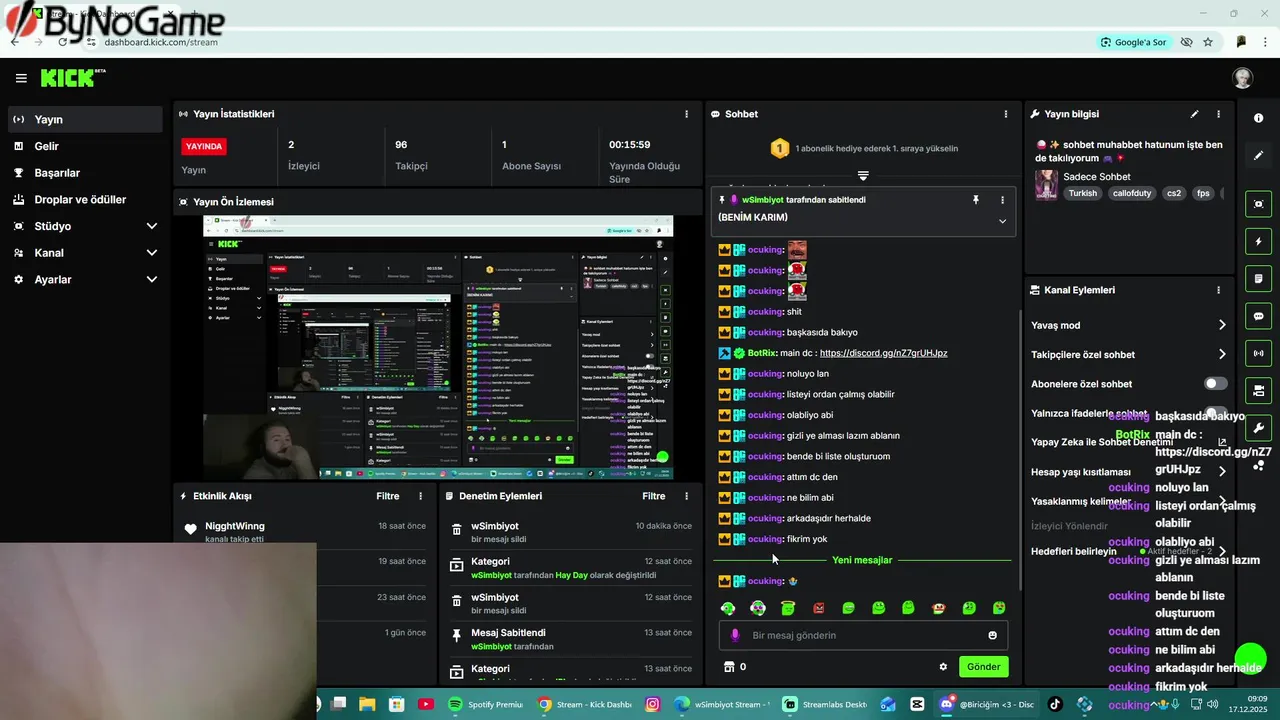The height and width of the screenshot is (720, 1280).
Task: Go to Gelir in the sidebar
Action: (85, 146)
